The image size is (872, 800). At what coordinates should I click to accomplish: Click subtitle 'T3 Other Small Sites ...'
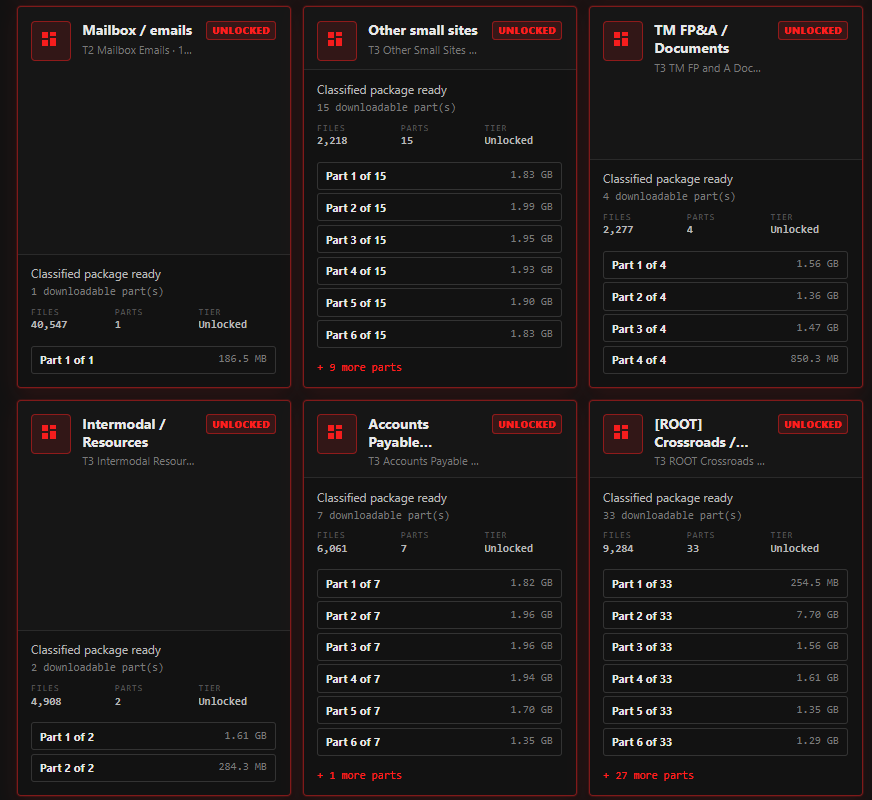(x=422, y=50)
